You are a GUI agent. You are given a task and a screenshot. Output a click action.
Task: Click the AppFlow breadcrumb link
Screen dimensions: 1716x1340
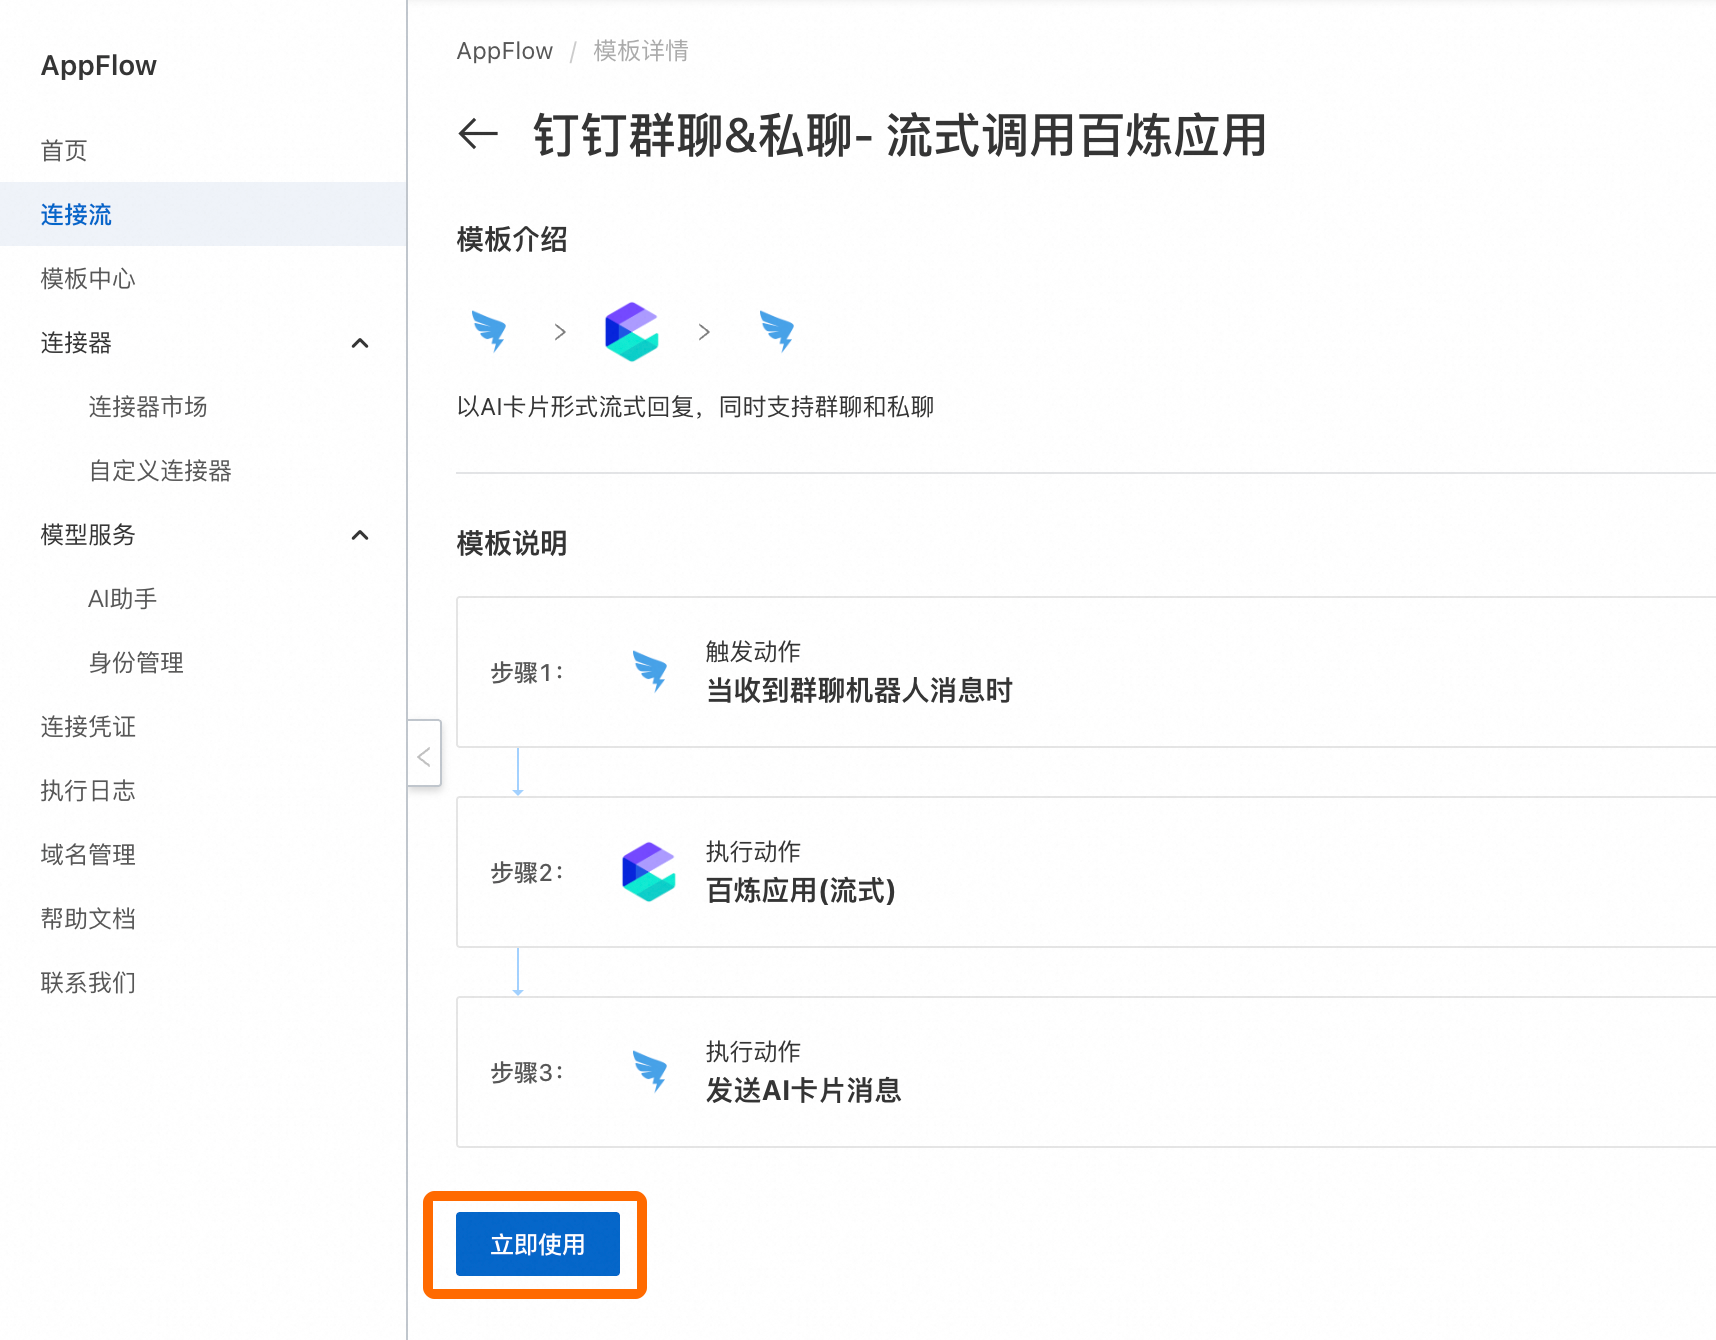coord(505,51)
